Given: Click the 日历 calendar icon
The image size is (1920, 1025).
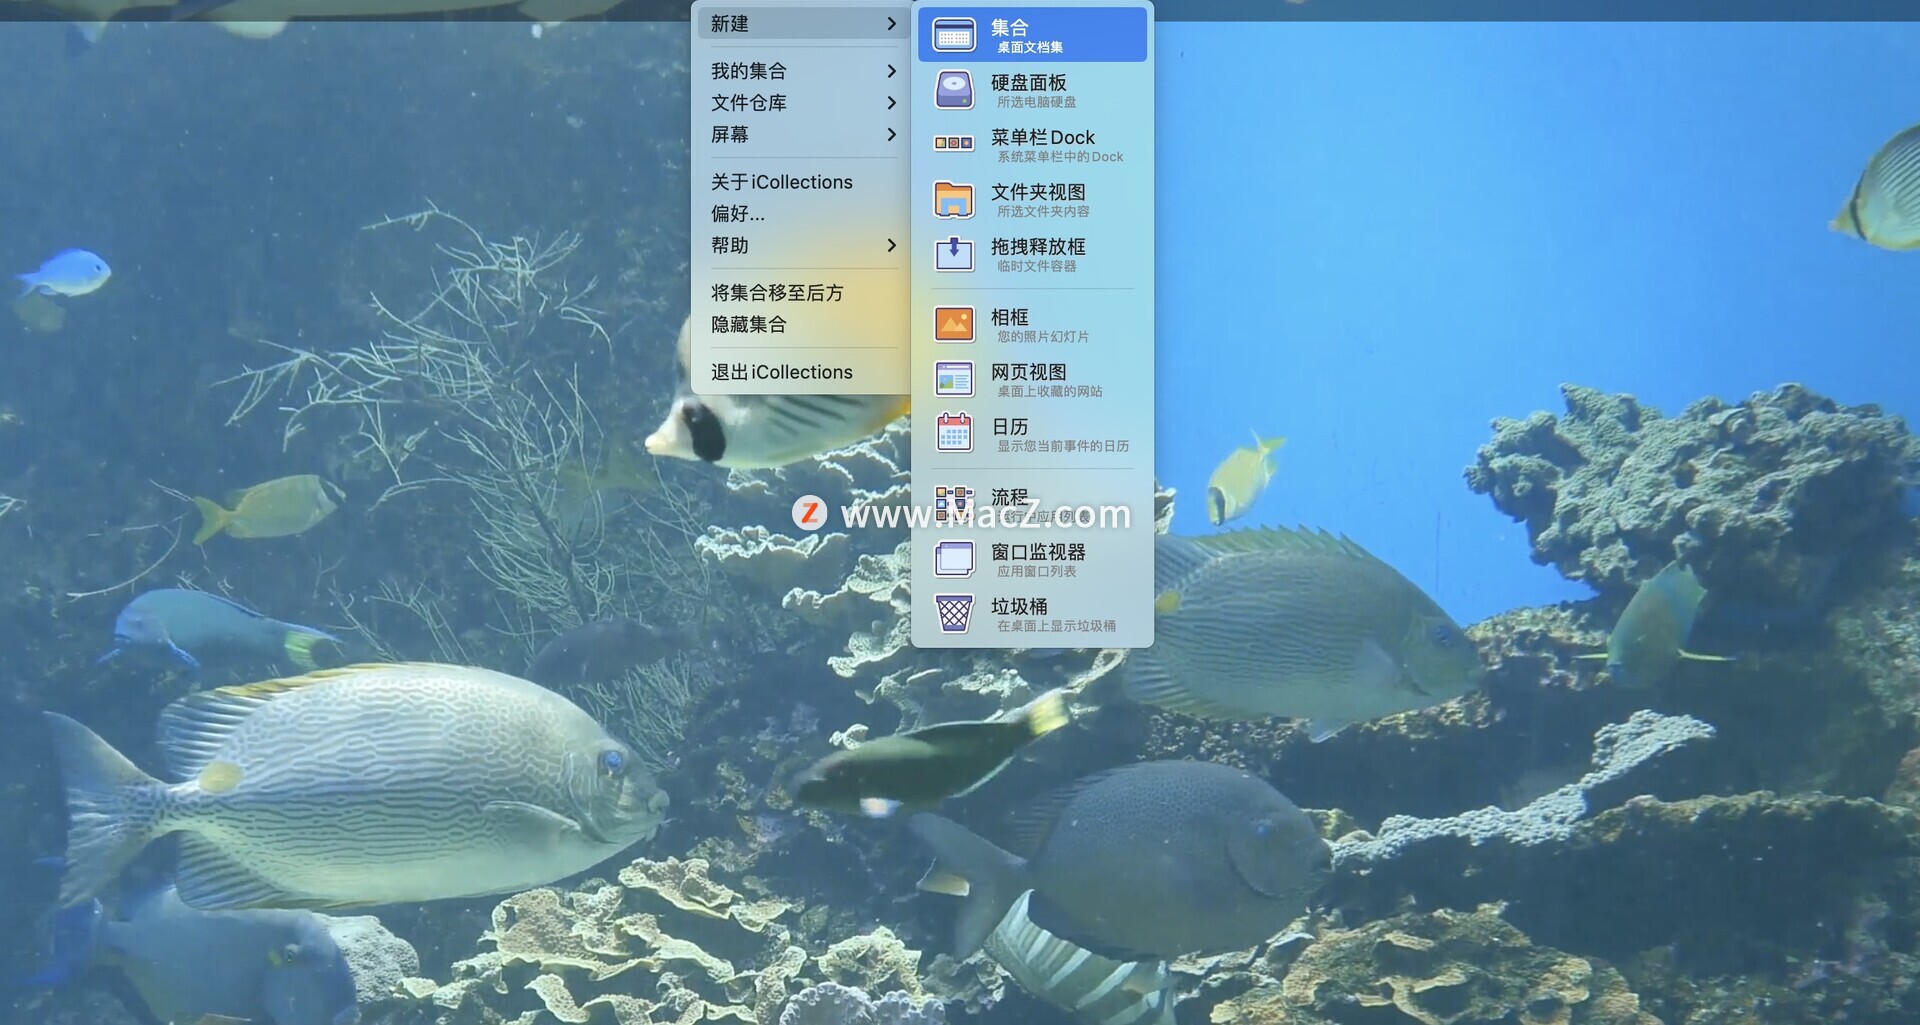Looking at the screenshot, I should tap(954, 434).
